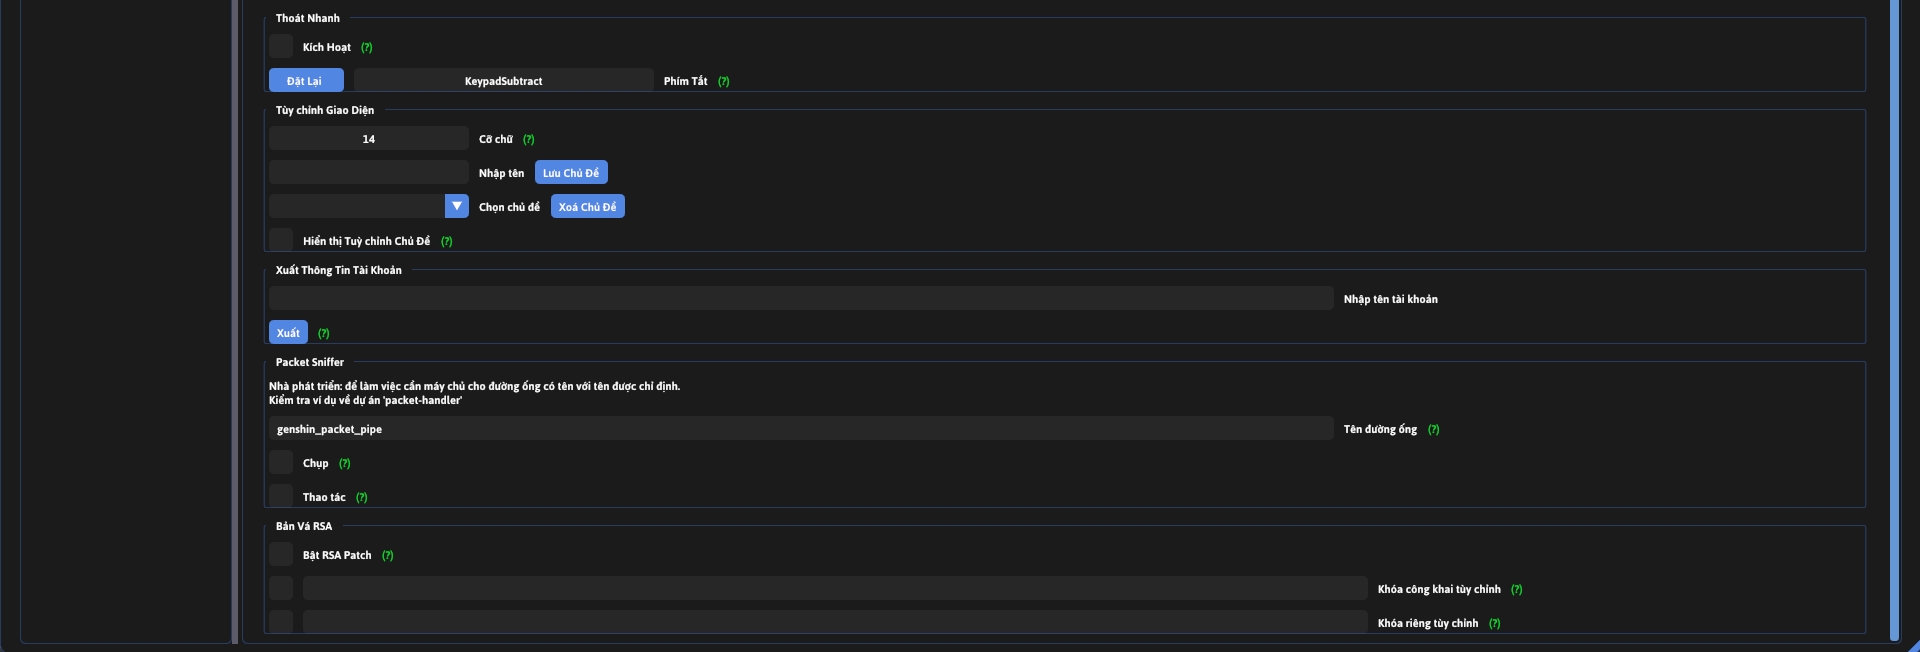1920x652 pixels.
Task: Click the Lưu Chủ Đề button
Action: pyautogui.click(x=571, y=173)
